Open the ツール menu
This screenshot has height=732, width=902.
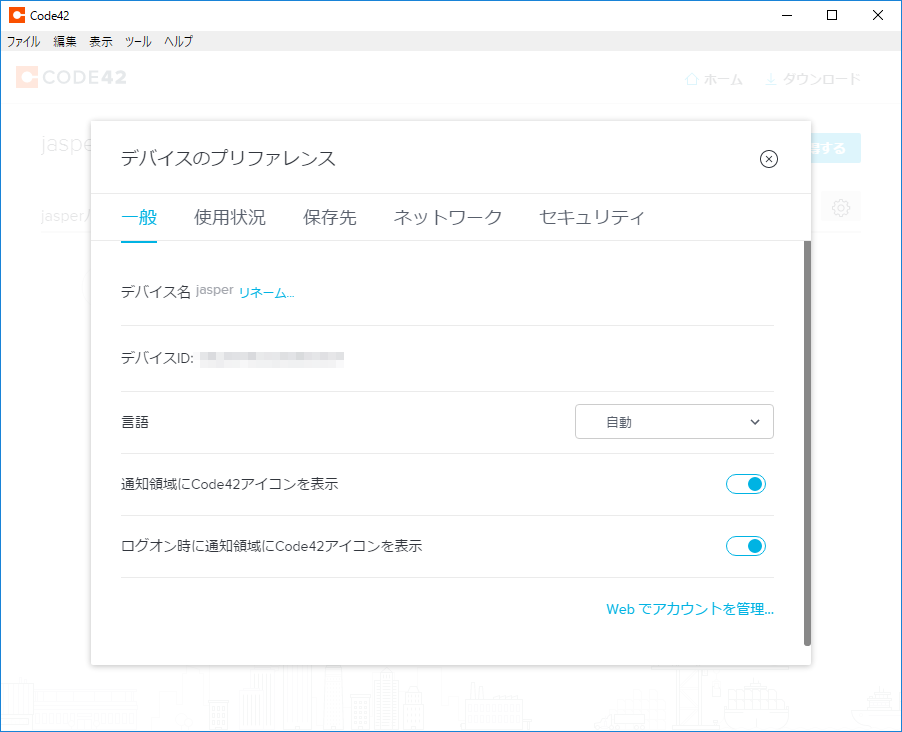tap(138, 41)
